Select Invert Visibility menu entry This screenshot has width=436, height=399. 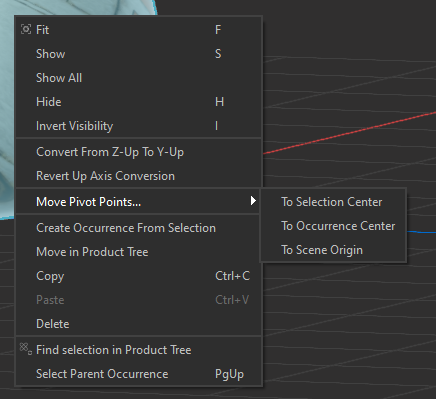(x=138, y=126)
